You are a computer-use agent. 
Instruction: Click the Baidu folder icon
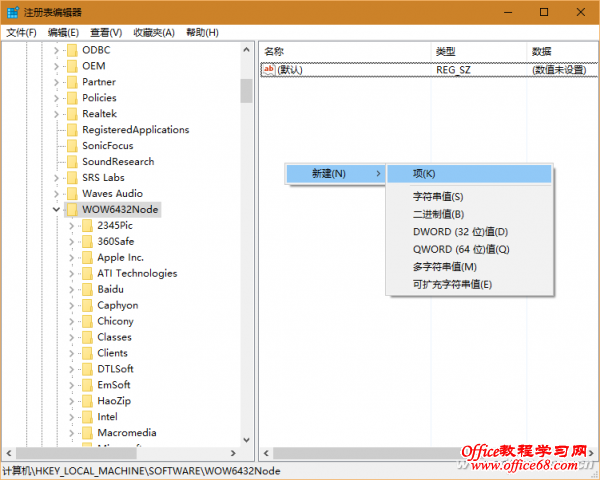pos(87,289)
